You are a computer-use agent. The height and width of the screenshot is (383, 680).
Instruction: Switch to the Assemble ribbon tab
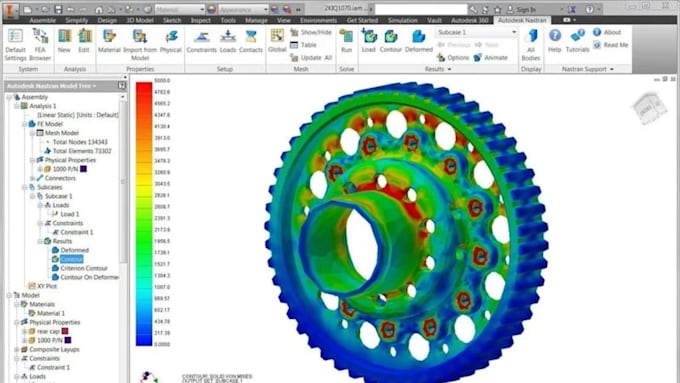pos(42,20)
